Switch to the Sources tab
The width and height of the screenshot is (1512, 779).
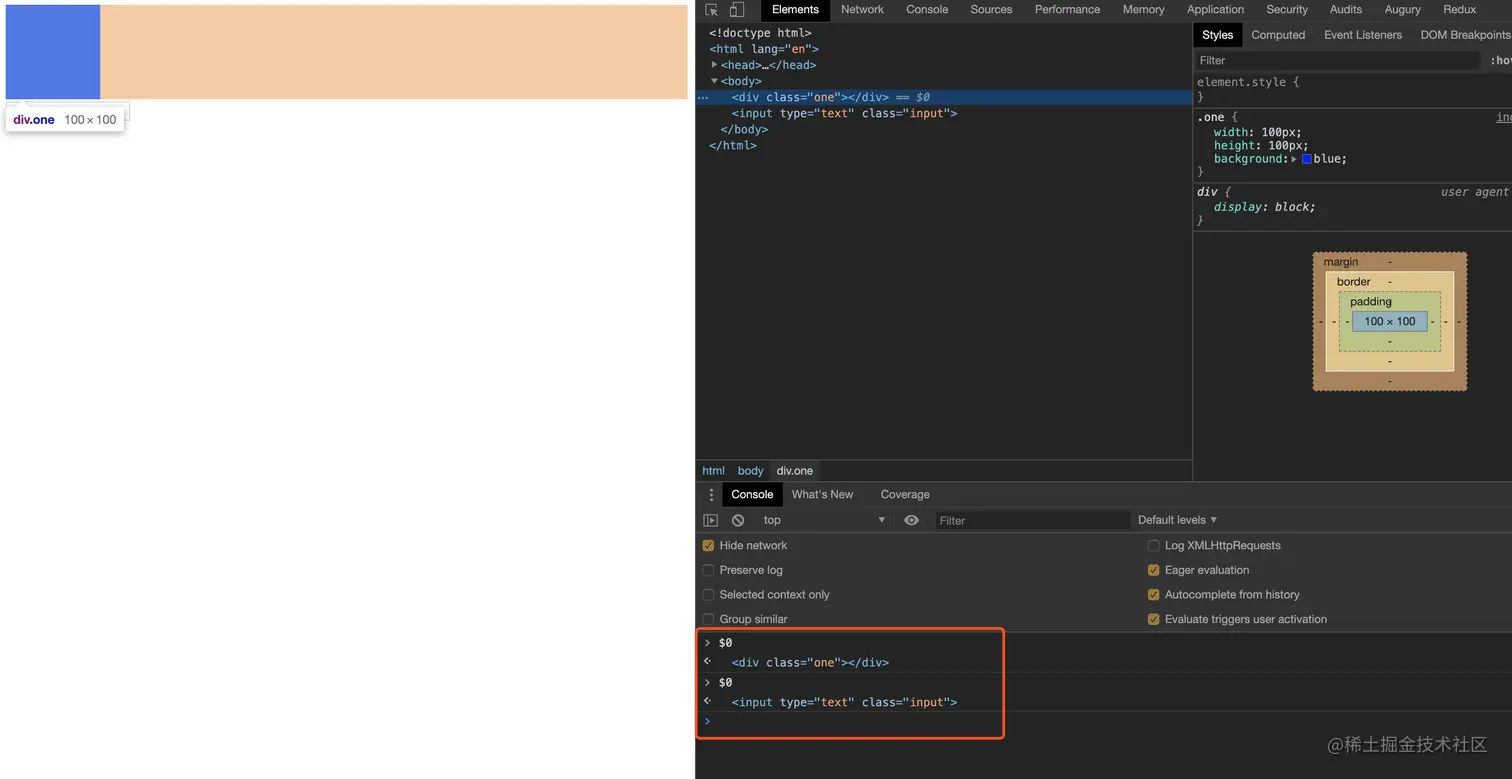[x=991, y=10]
